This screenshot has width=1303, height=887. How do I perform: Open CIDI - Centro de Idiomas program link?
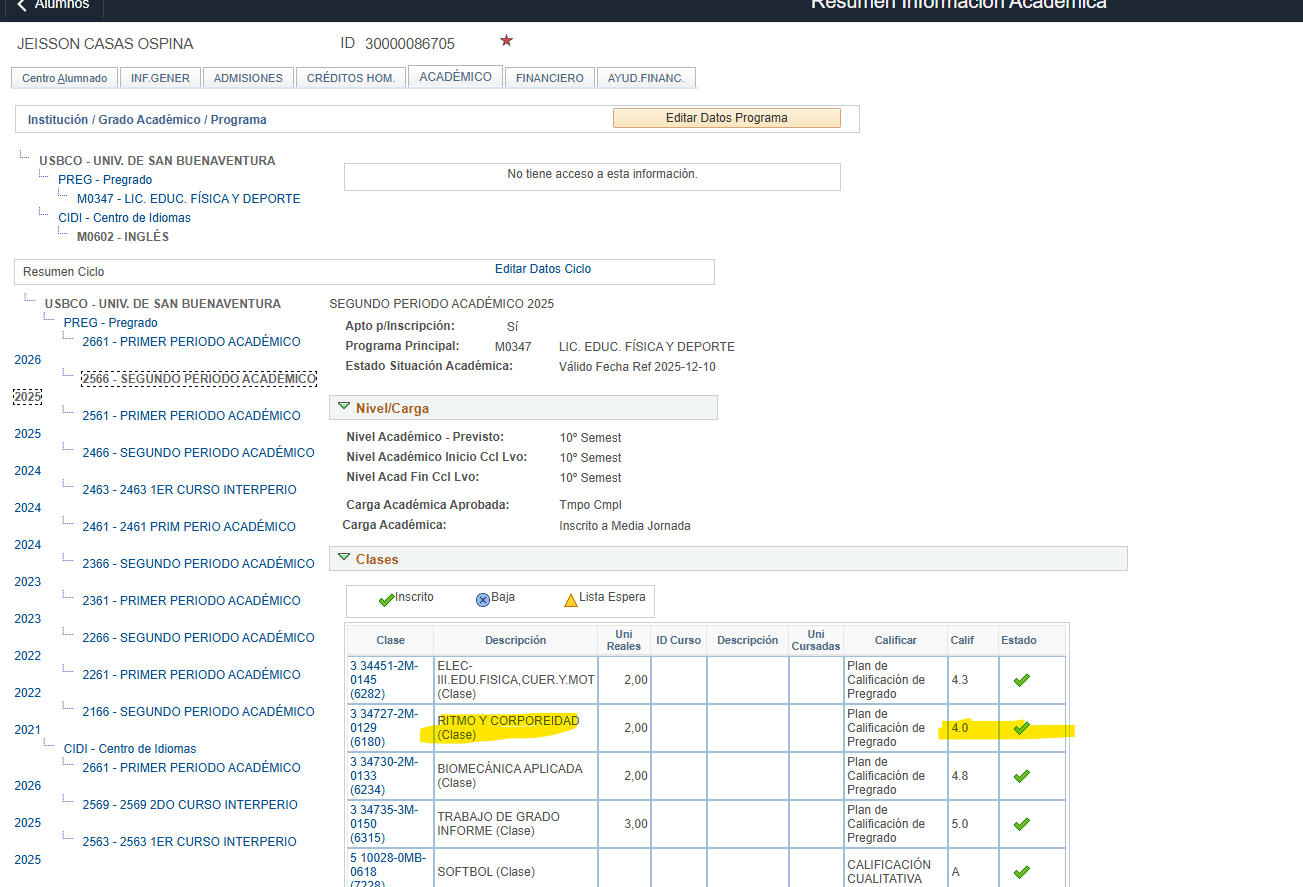(x=124, y=218)
